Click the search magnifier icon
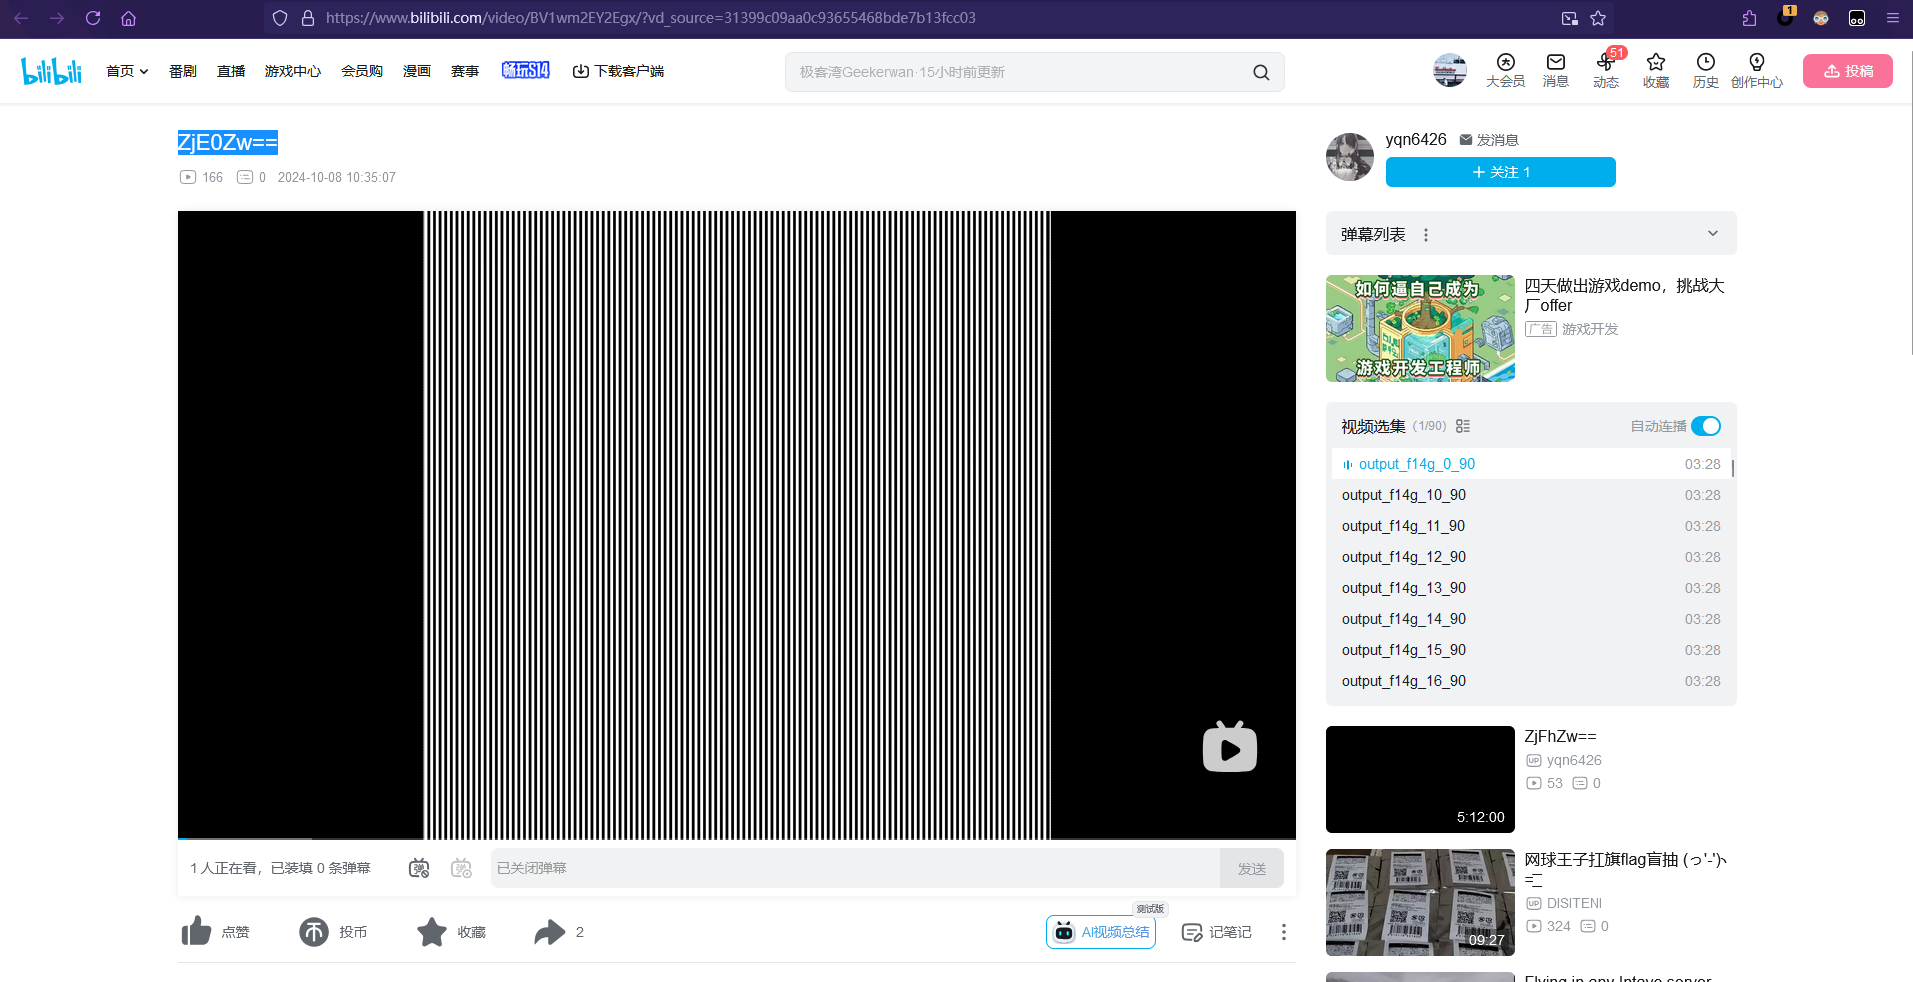The image size is (1913, 982). (1261, 72)
